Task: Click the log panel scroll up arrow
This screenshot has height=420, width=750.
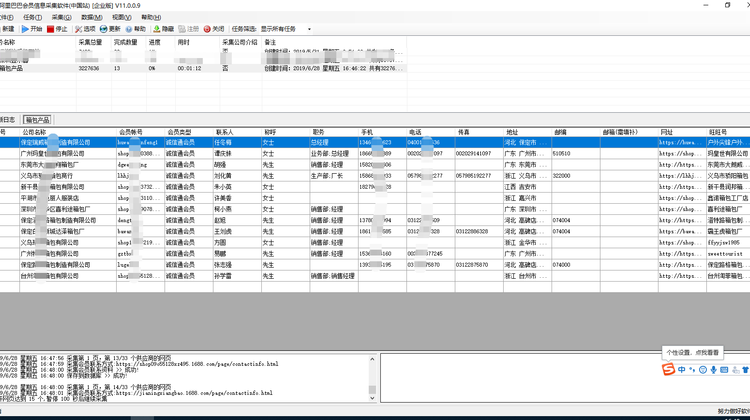Action: [373, 359]
